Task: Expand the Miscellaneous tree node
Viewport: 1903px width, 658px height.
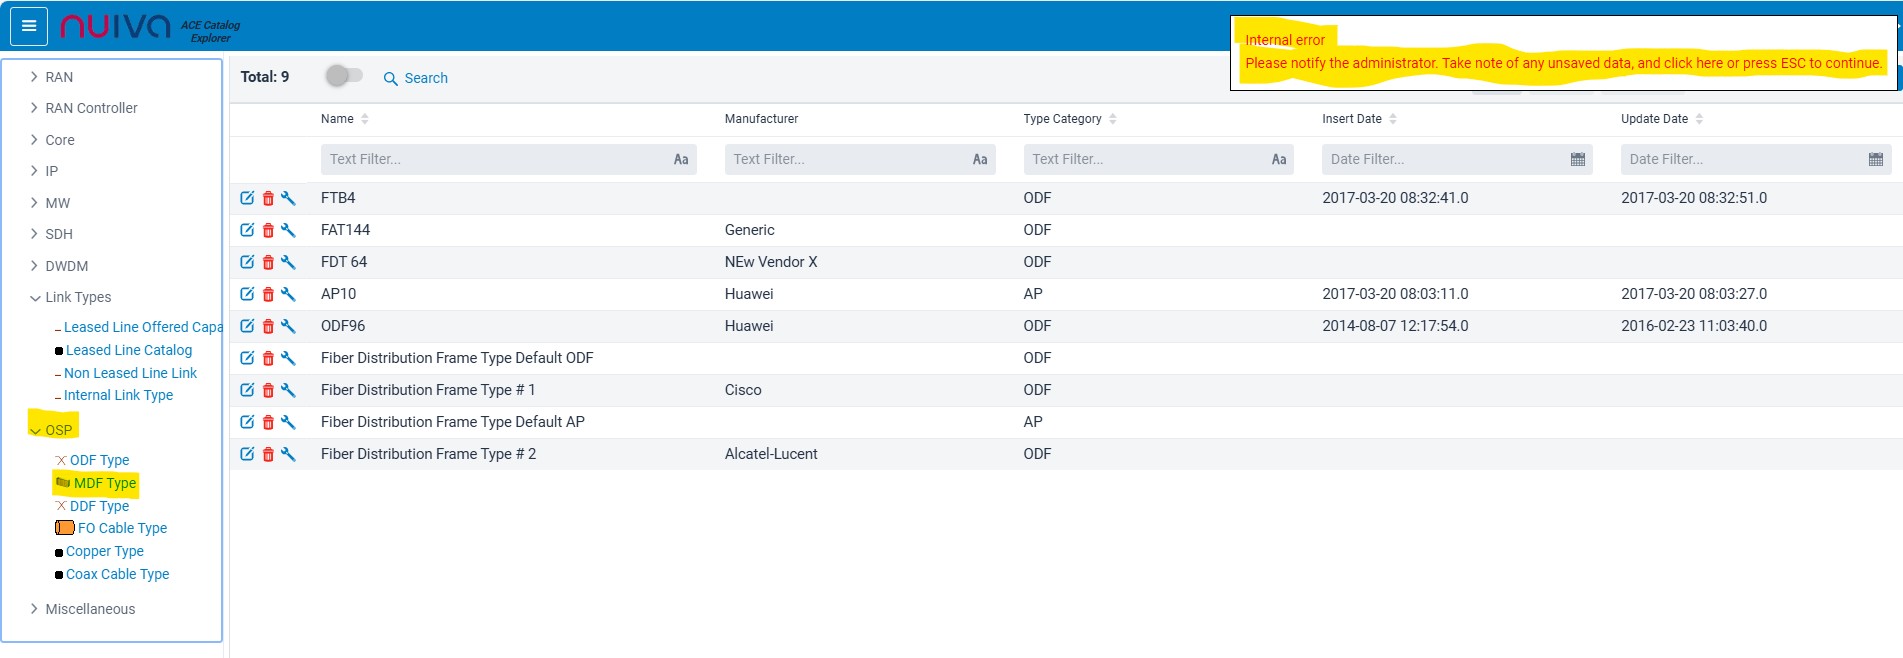Action: 35,609
